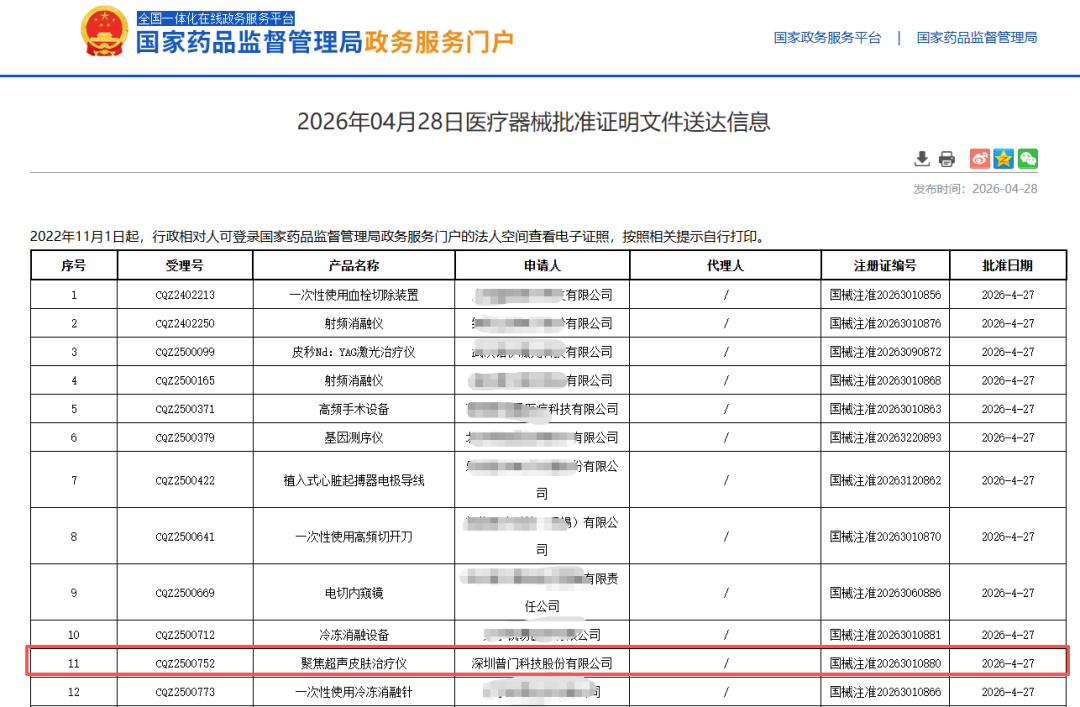
Task: Select cell 国械注准20263120862
Action: (x=885, y=480)
